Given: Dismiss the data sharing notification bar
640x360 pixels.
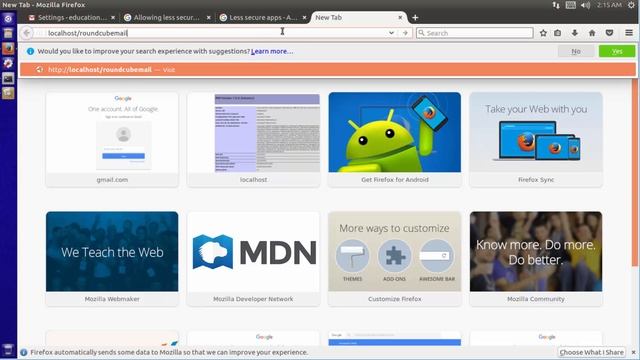Looking at the screenshot, I should 633,352.
